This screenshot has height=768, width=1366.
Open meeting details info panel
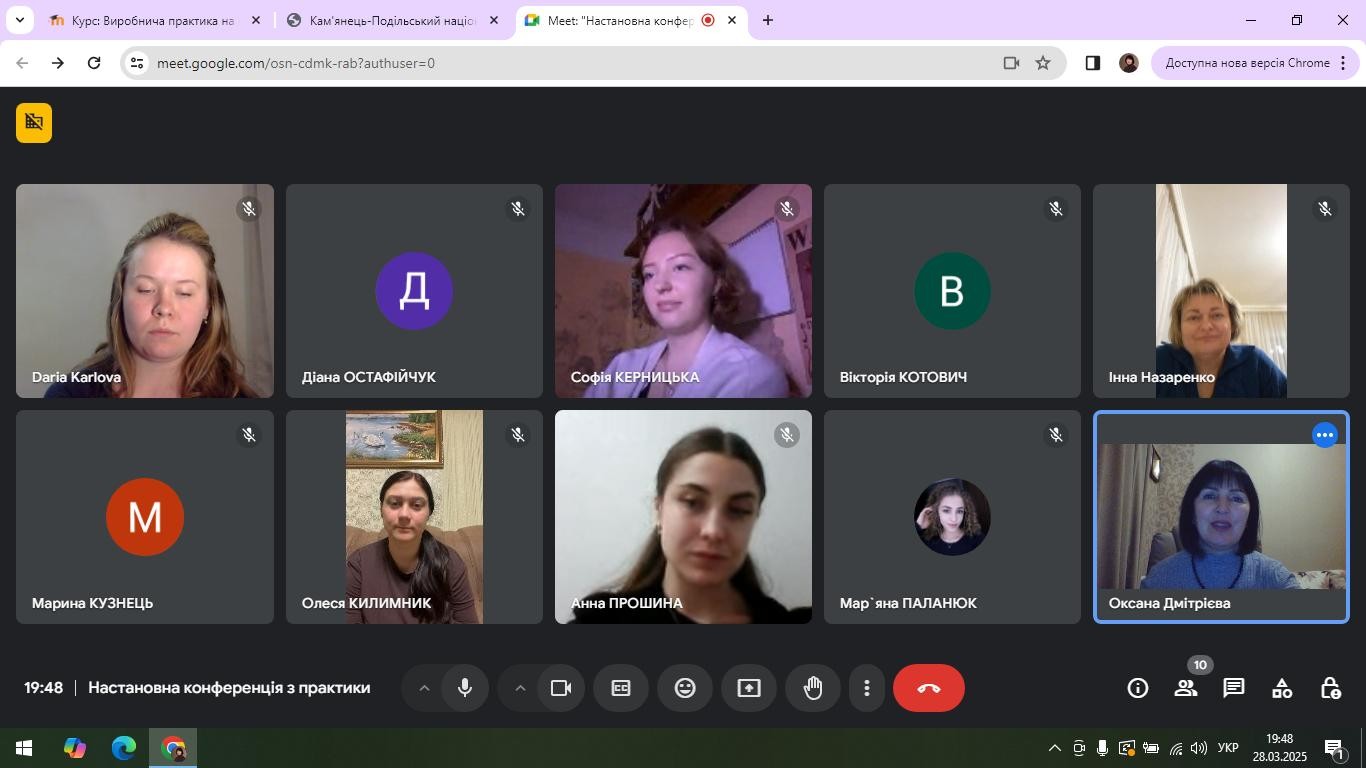click(1137, 688)
